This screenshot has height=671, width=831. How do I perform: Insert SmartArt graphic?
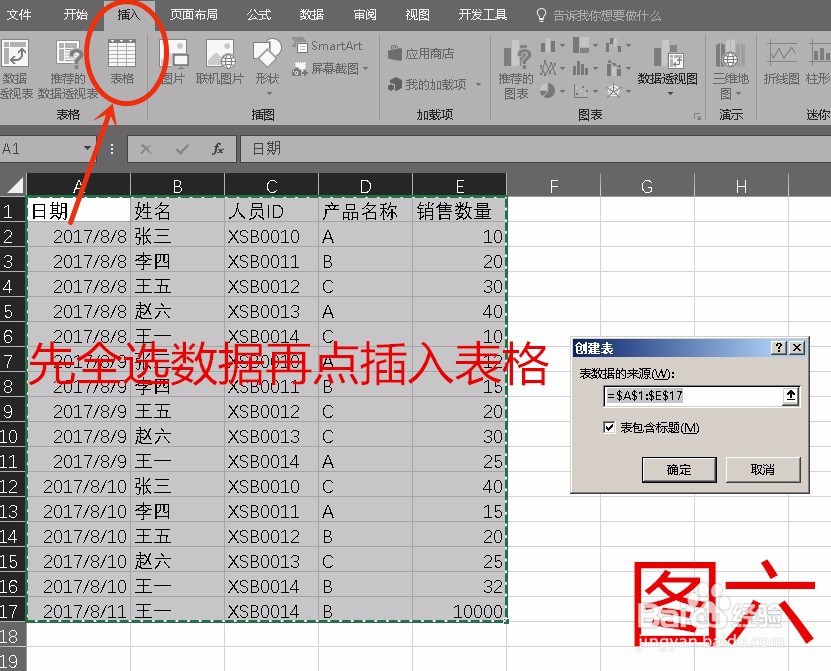(327, 46)
